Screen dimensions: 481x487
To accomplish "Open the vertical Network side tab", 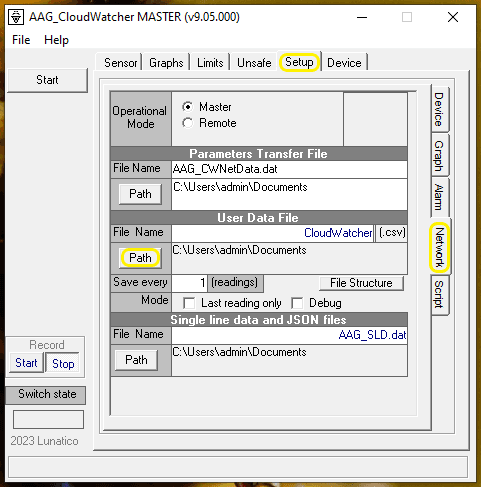I will (x=440, y=247).
